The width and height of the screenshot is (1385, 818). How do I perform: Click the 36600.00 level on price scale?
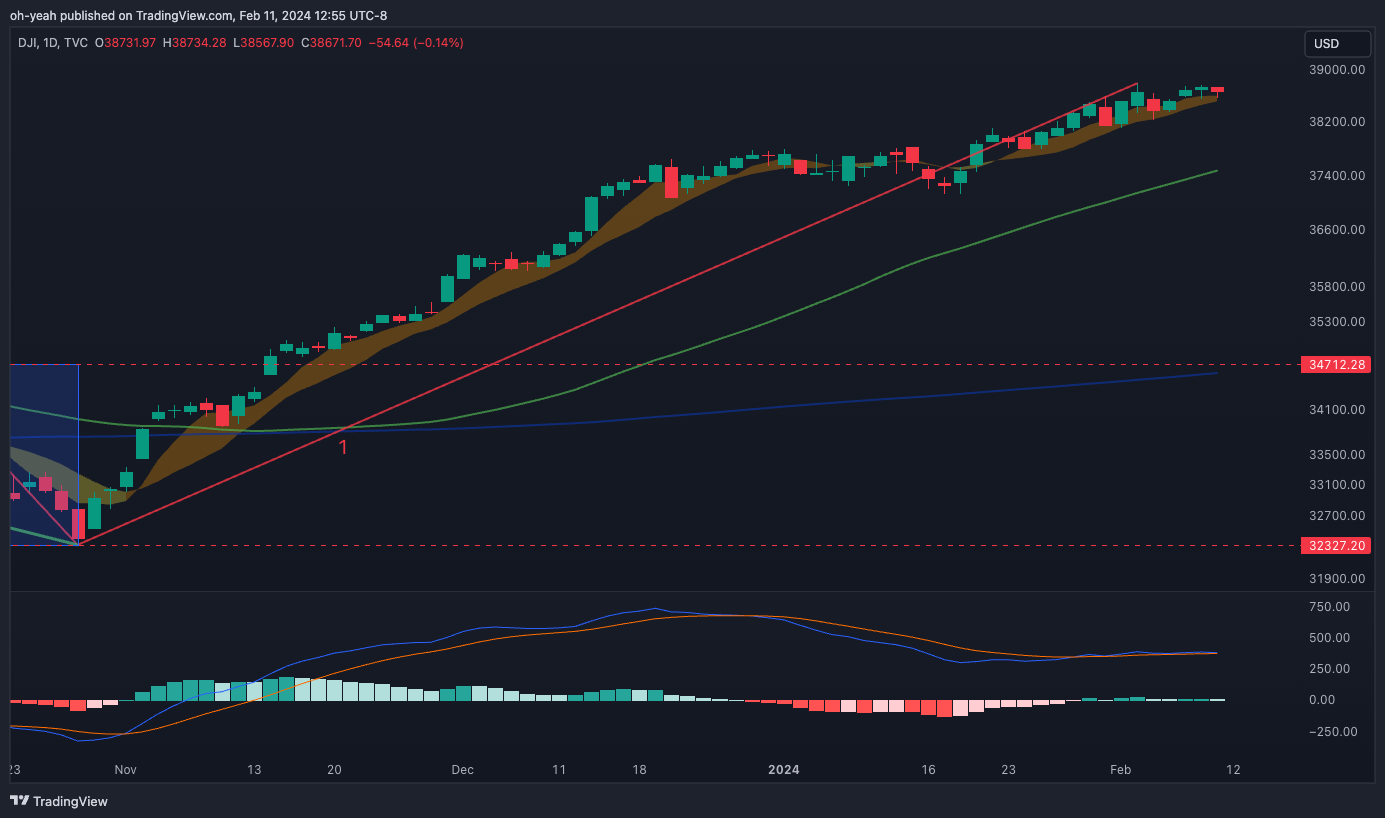click(x=1337, y=230)
